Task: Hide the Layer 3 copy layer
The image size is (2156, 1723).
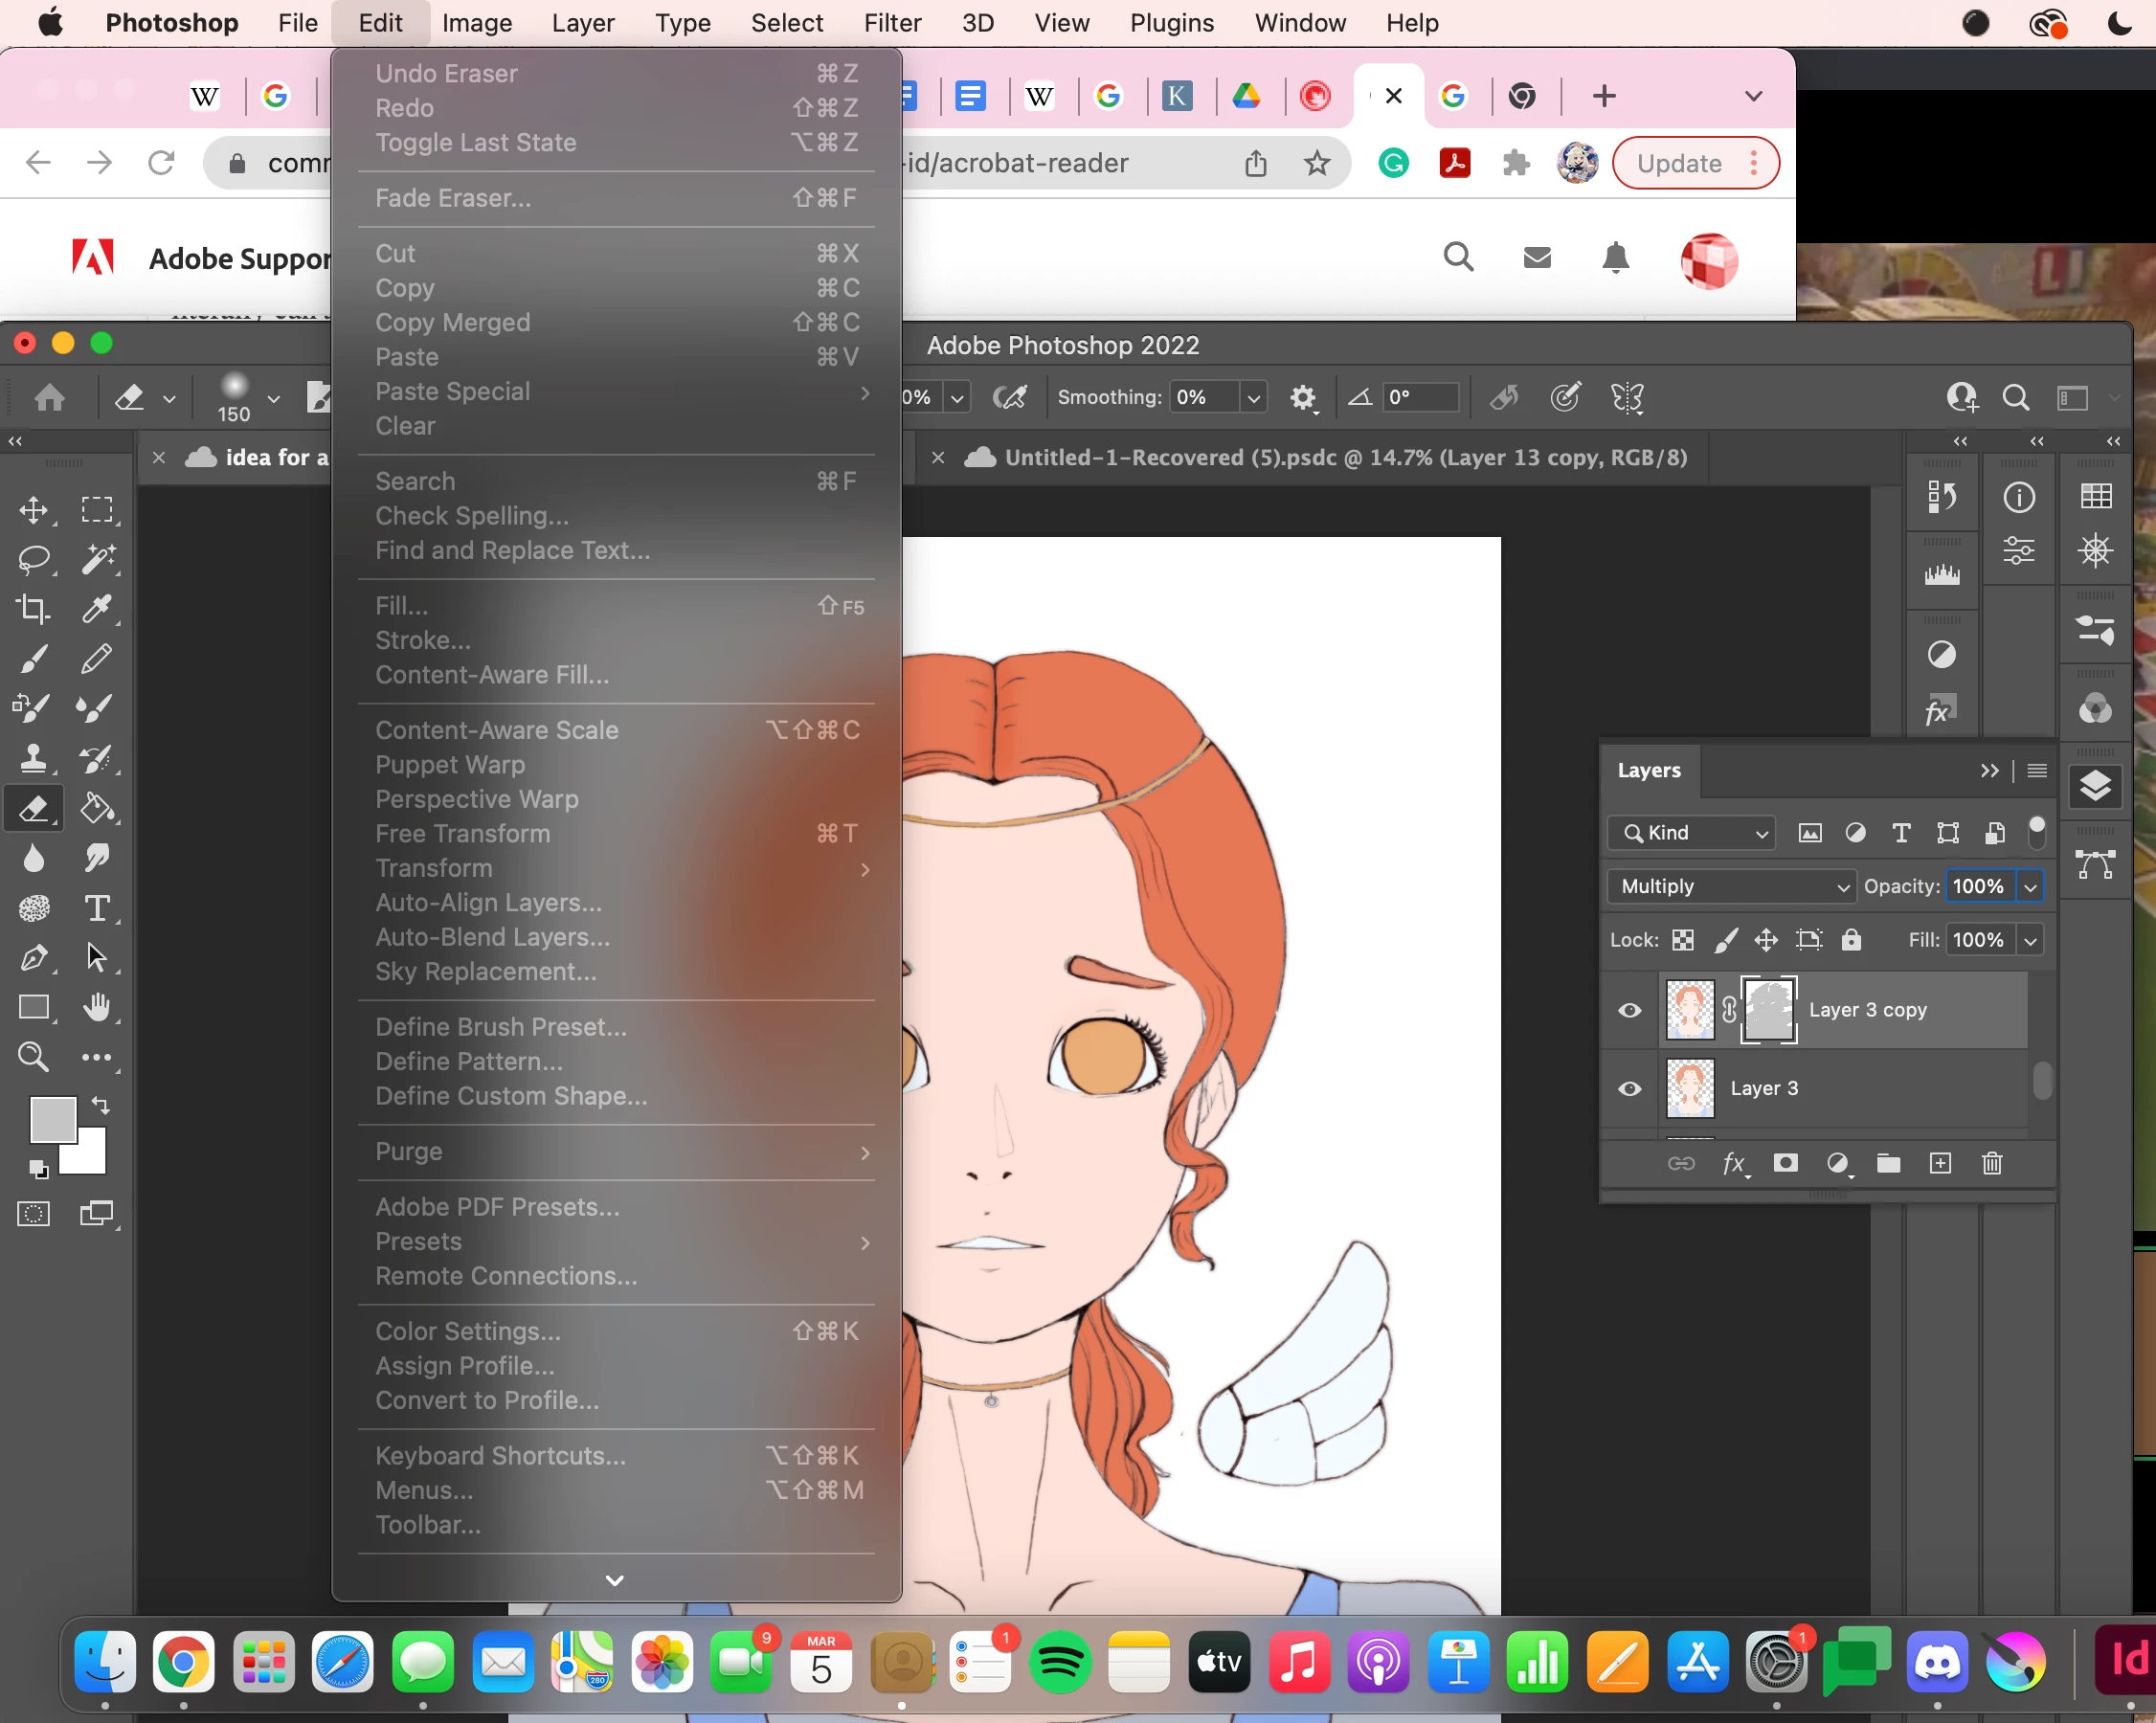Action: tap(1630, 1010)
